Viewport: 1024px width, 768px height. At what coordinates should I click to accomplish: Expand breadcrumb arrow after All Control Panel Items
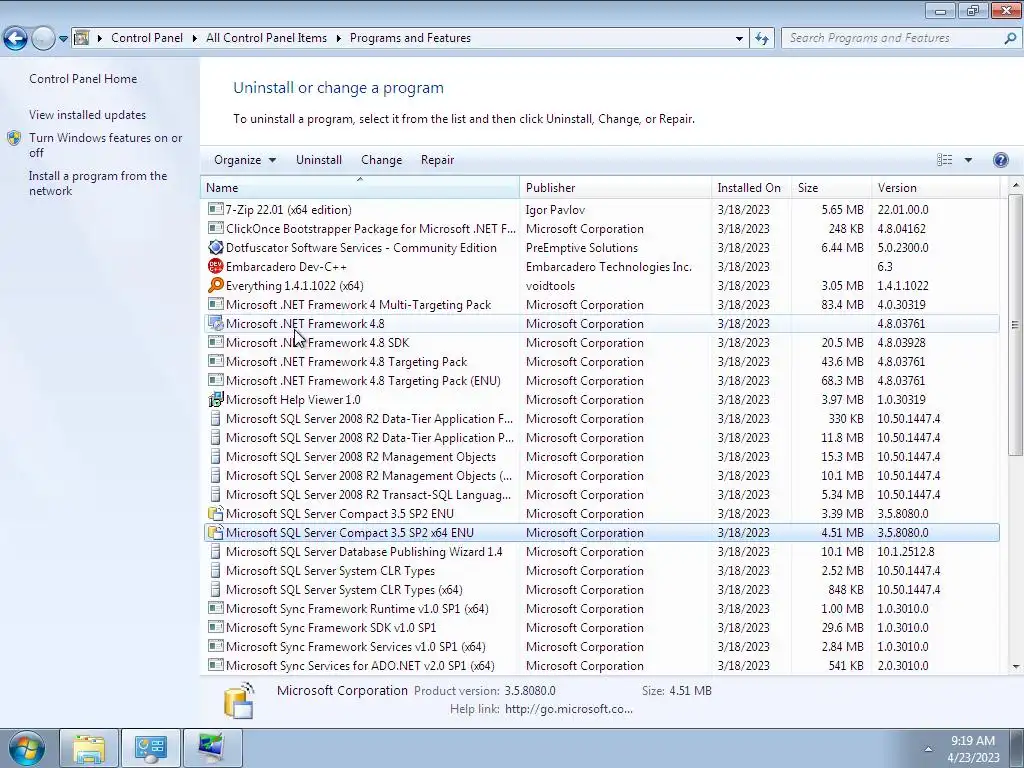click(338, 38)
